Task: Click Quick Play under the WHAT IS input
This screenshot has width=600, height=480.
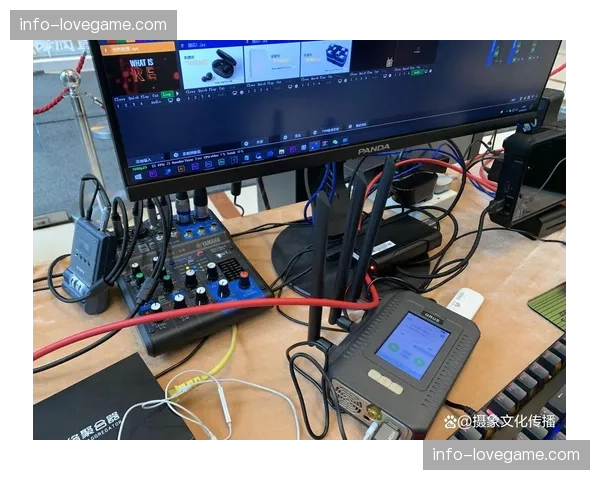Action: [136, 97]
